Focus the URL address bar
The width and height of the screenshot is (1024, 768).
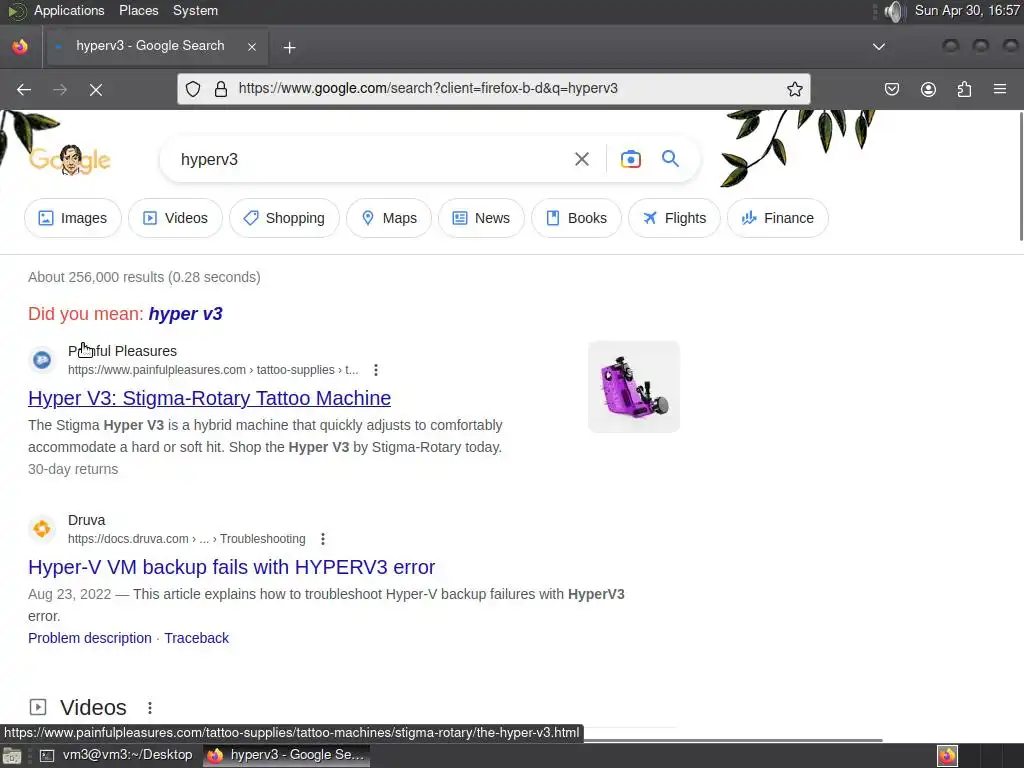[493, 89]
